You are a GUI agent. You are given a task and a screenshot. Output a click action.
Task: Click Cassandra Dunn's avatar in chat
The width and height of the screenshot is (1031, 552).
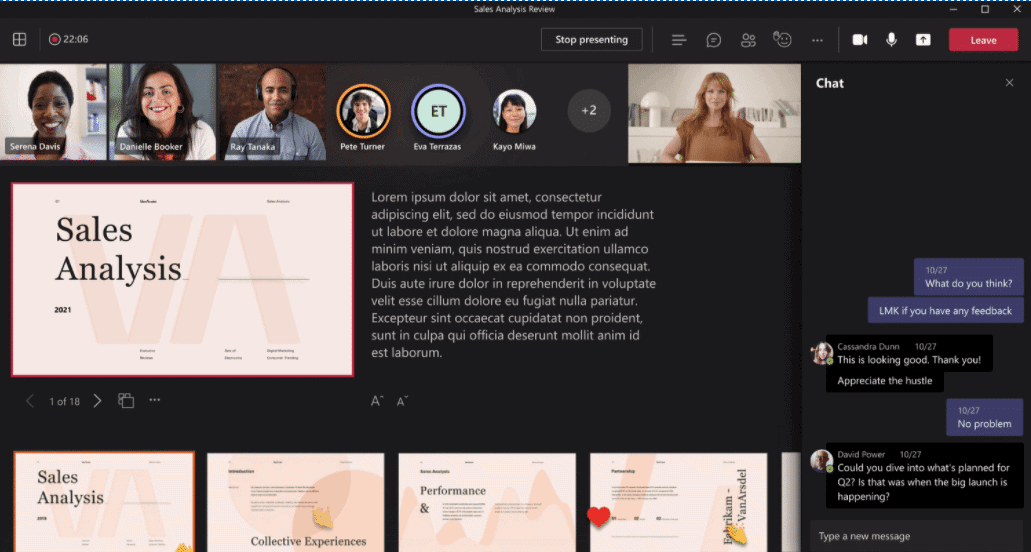[x=821, y=353]
